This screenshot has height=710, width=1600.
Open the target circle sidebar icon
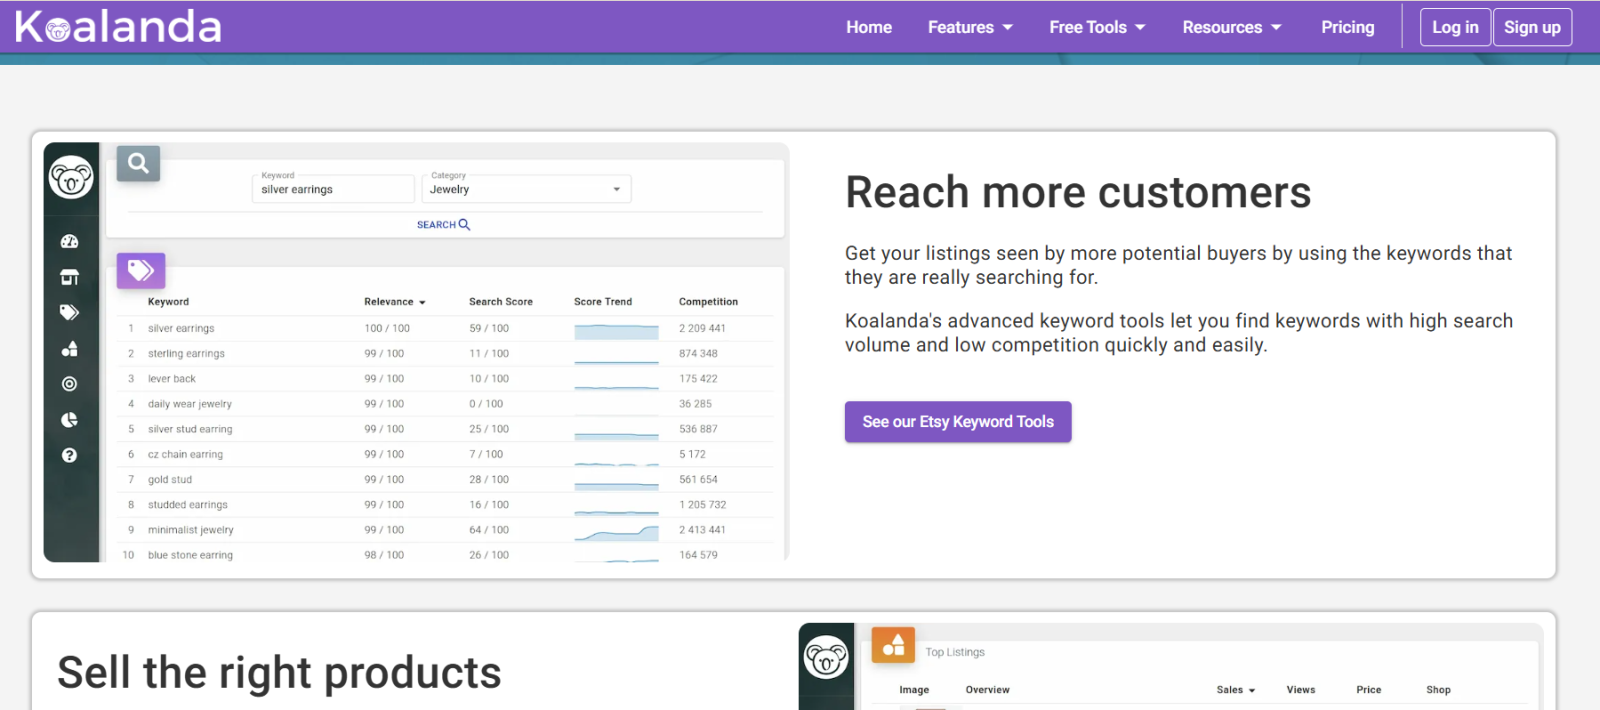pos(69,384)
